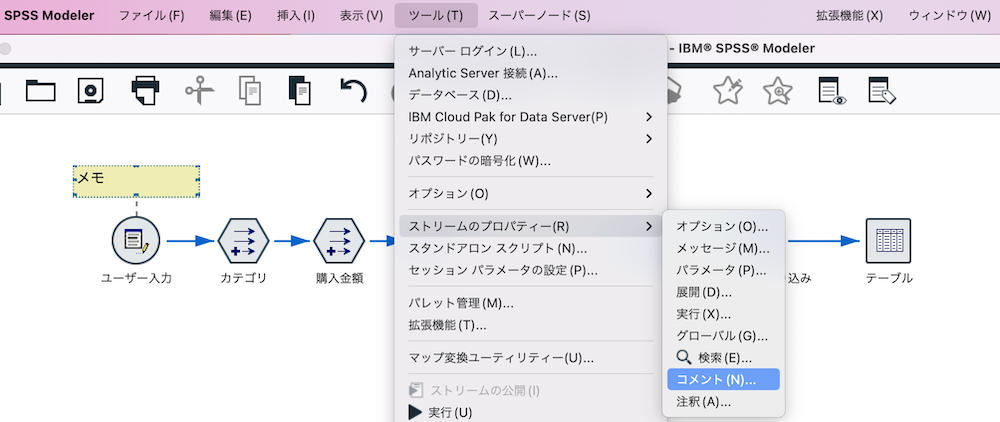Choose マップ変換ユーティリティー(U)...
This screenshot has width=1000, height=422.
point(531,358)
